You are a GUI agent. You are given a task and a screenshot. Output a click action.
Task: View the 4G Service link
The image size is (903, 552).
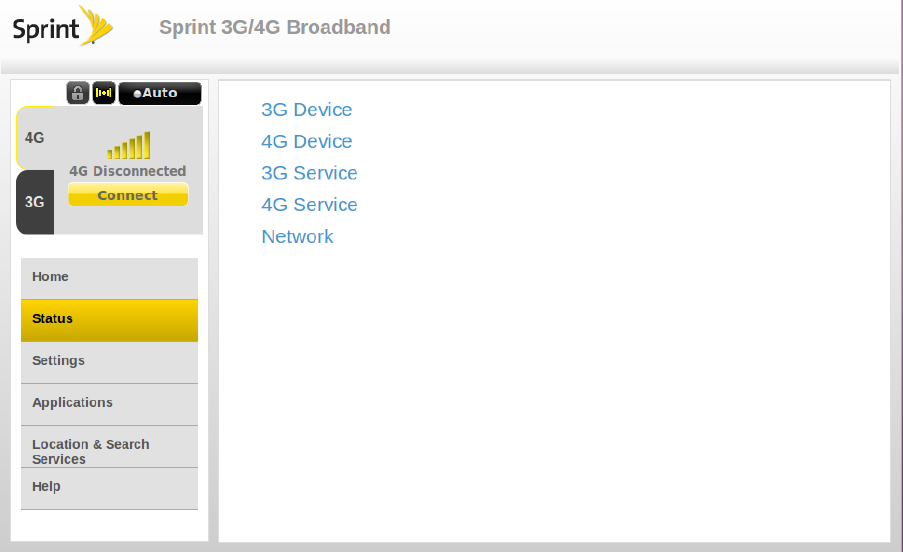[x=309, y=205]
